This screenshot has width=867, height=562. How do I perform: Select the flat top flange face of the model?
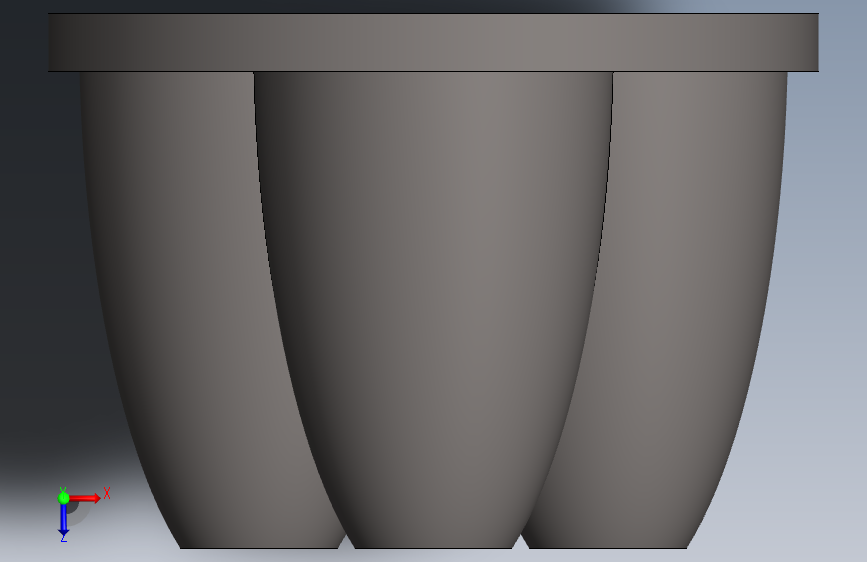(x=433, y=43)
